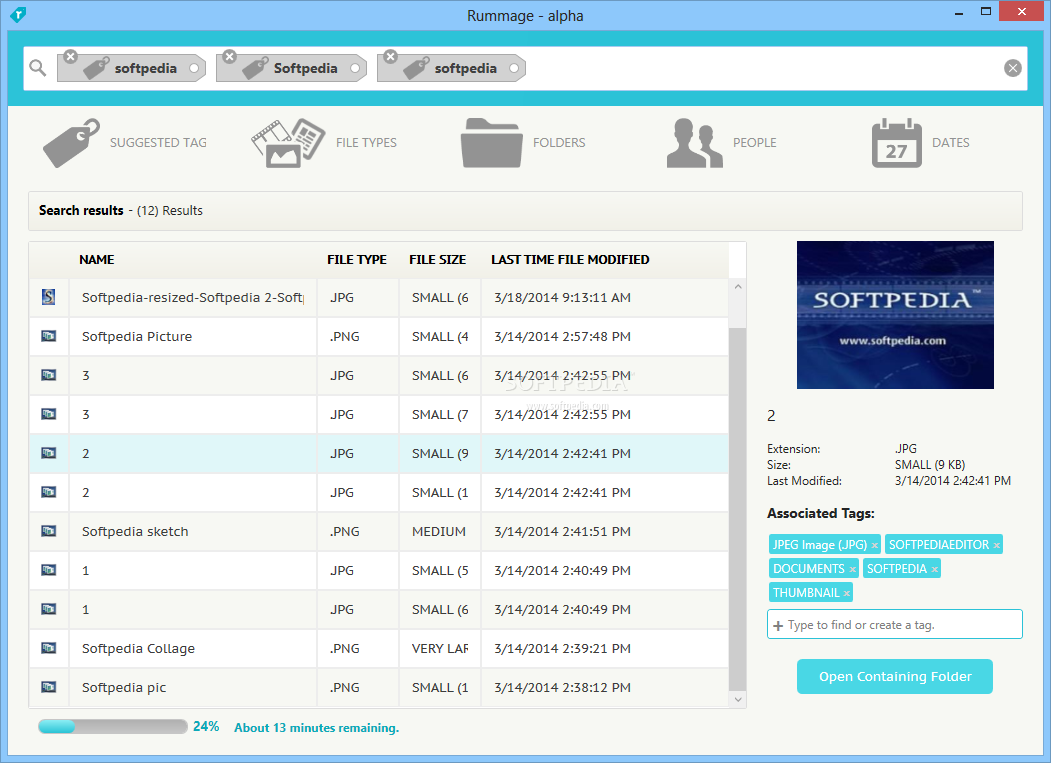The width and height of the screenshot is (1051, 763).
Task: Click the DOCUMENTS tag label
Action: 808,569
